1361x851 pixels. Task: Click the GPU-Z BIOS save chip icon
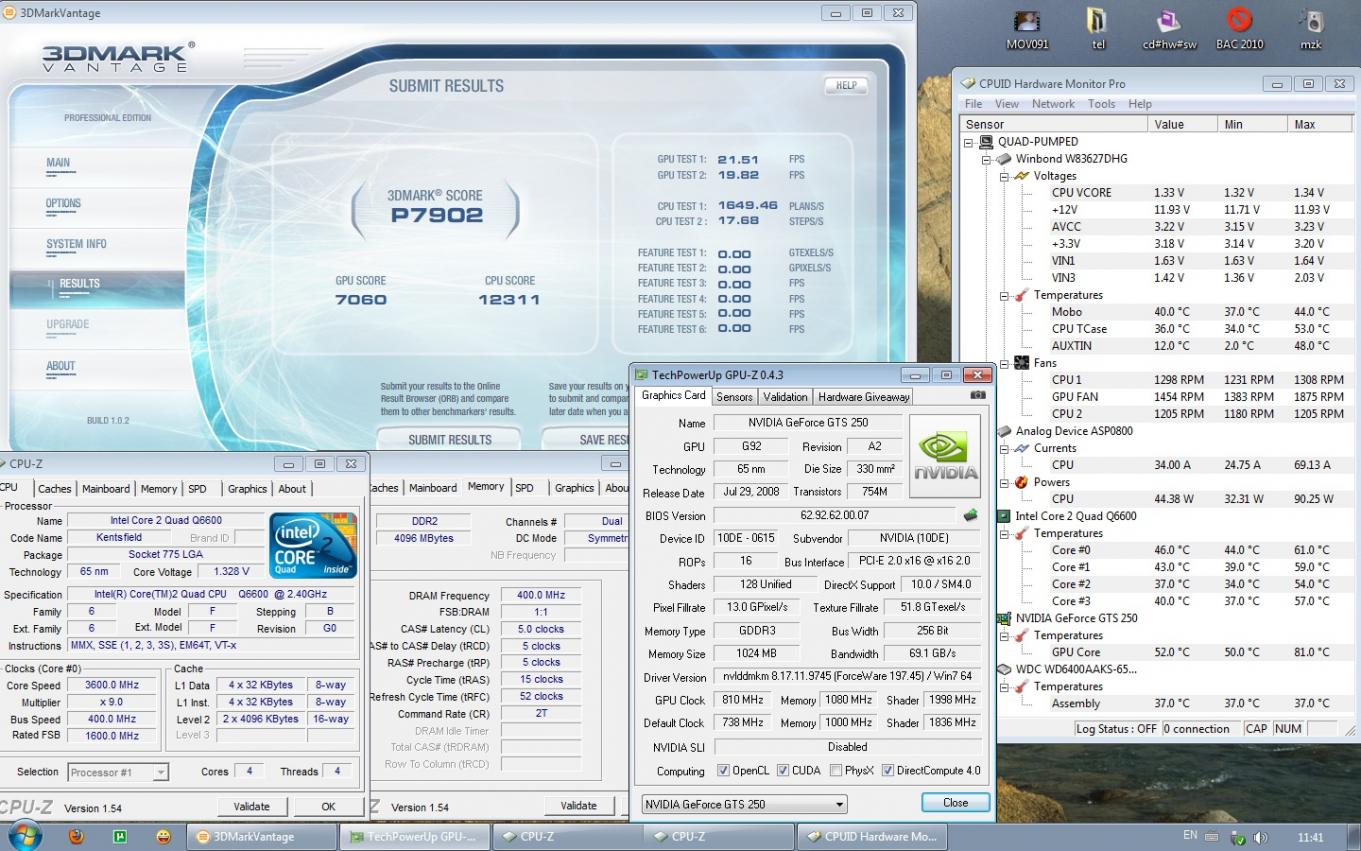(969, 516)
